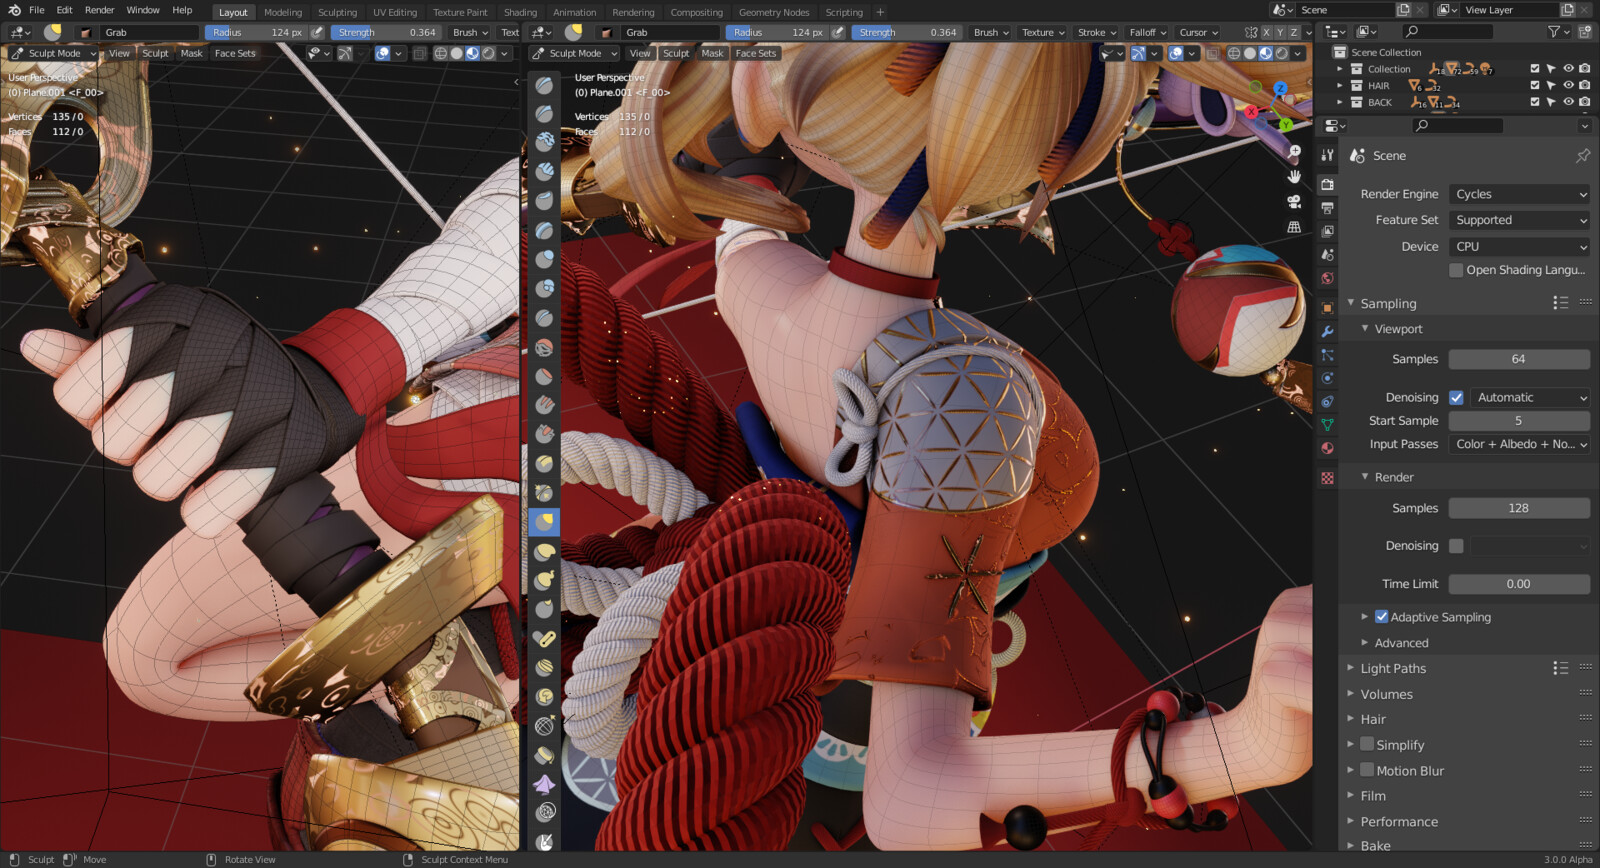
Task: Toggle the camera view gizmo
Action: click(x=1294, y=201)
